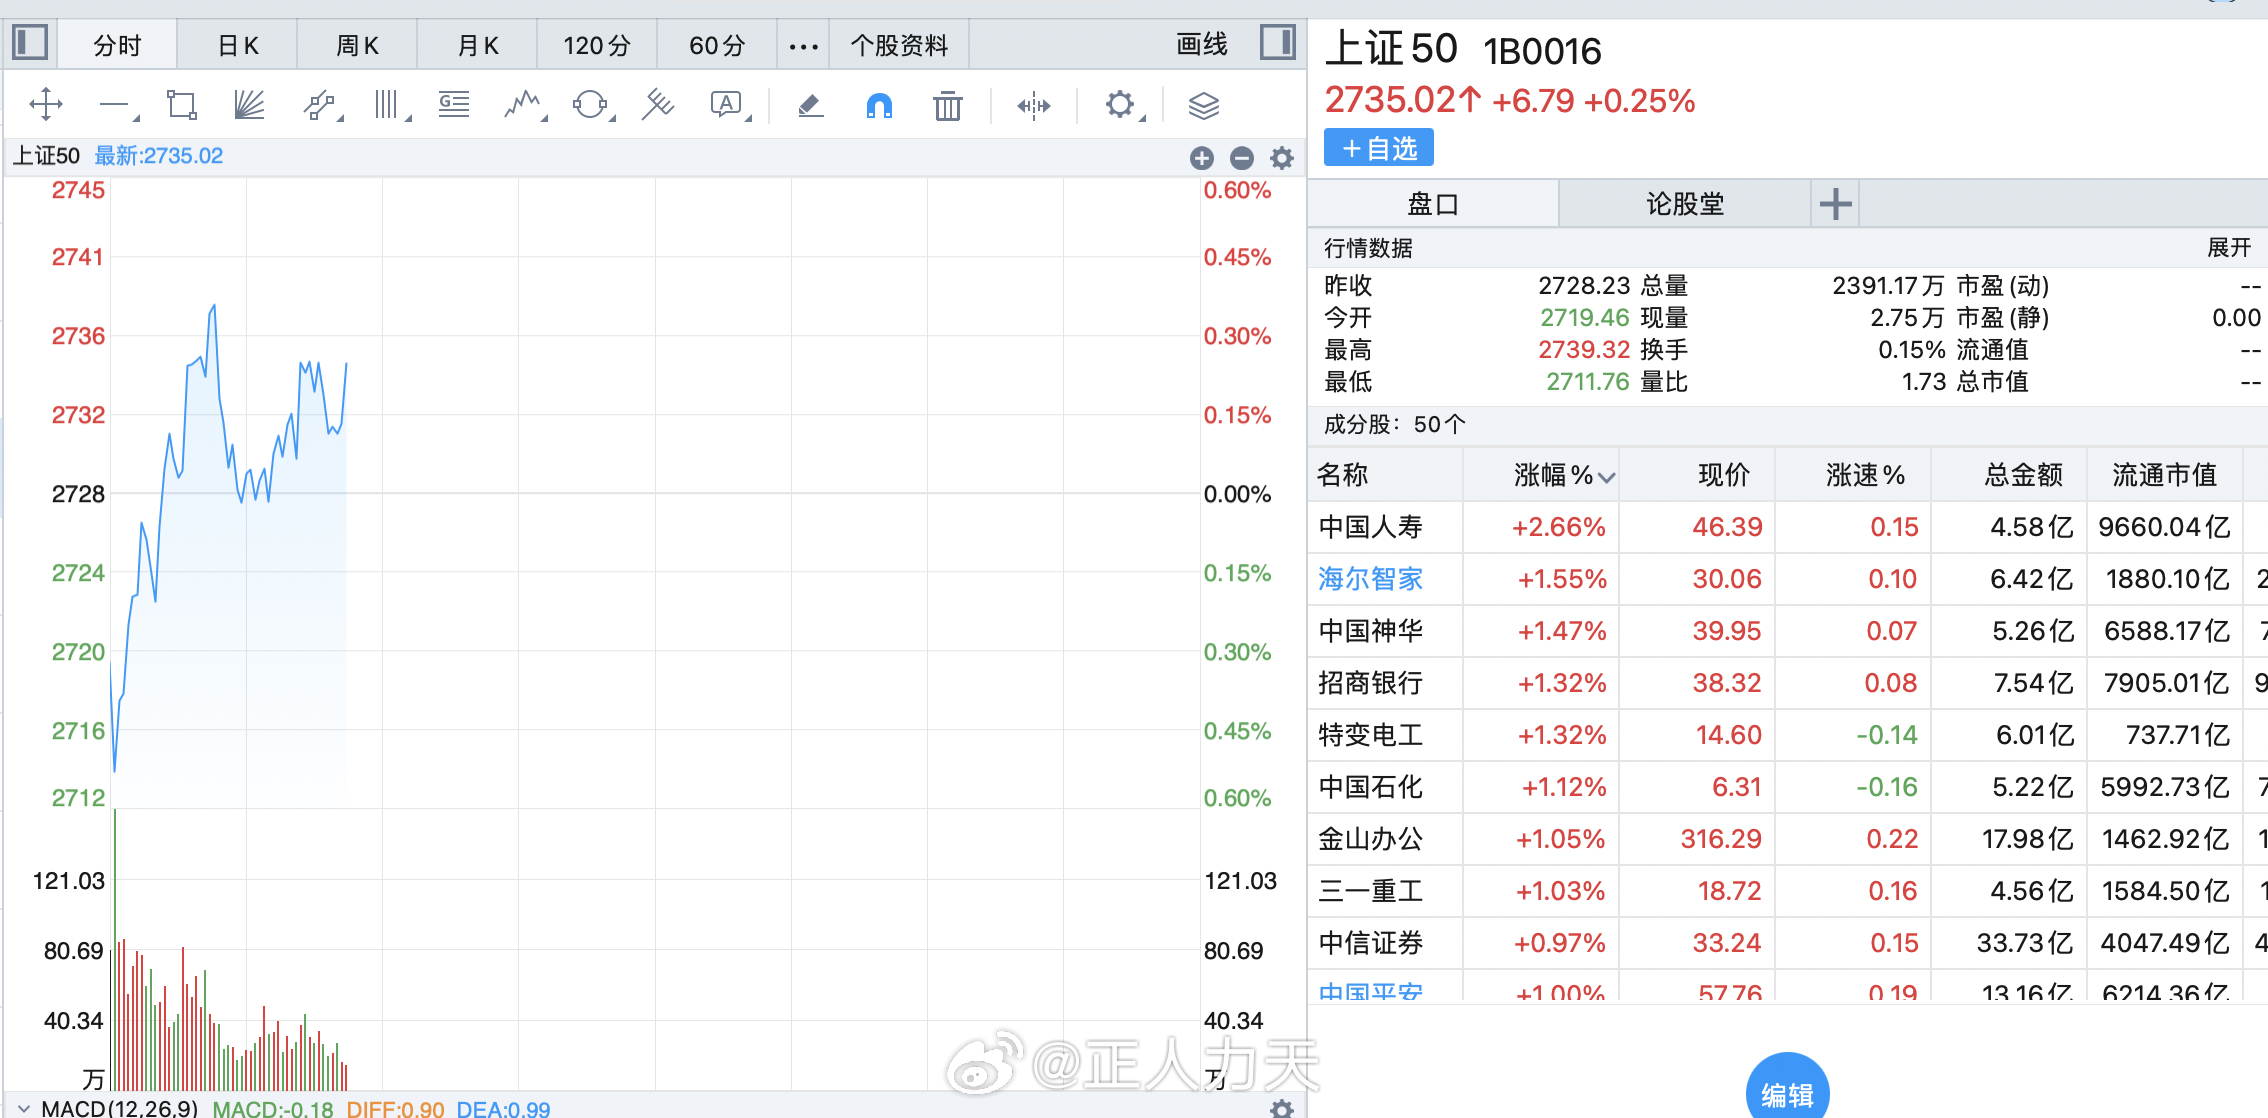Open the 中国人寿 stock row

click(1788, 527)
